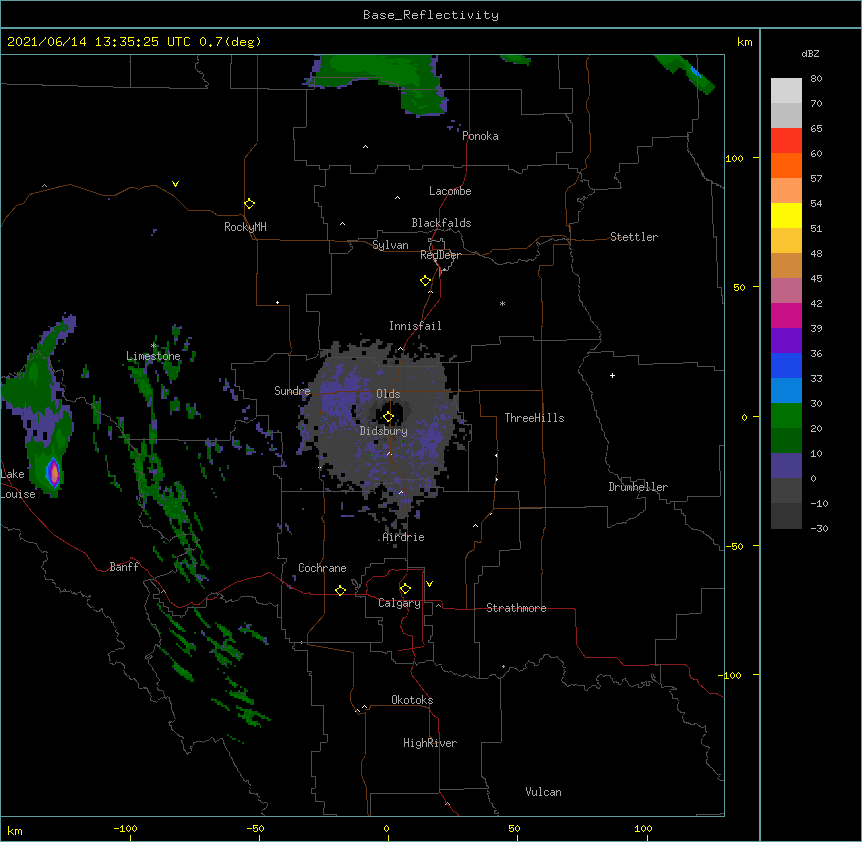Click the blue echo in the top-right green band
Image resolution: width=862 pixels, height=842 pixels.
click(x=695, y=72)
